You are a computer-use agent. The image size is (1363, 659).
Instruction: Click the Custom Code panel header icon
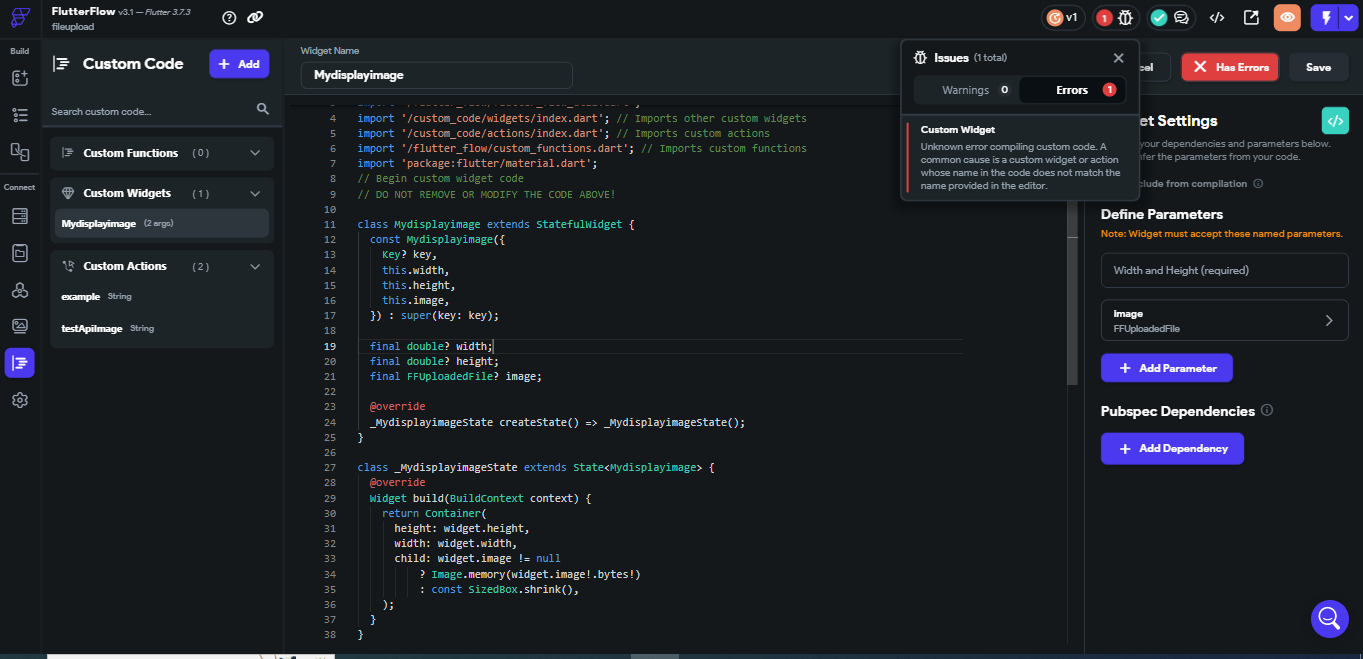click(61, 64)
